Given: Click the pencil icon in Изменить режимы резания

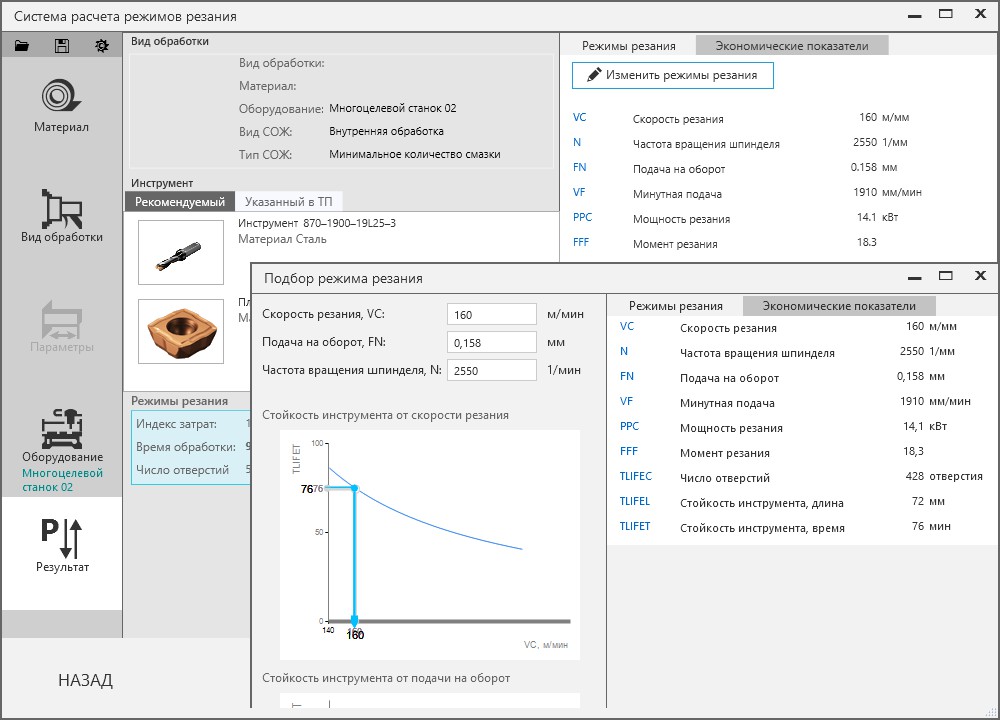Looking at the screenshot, I should pyautogui.click(x=594, y=75).
